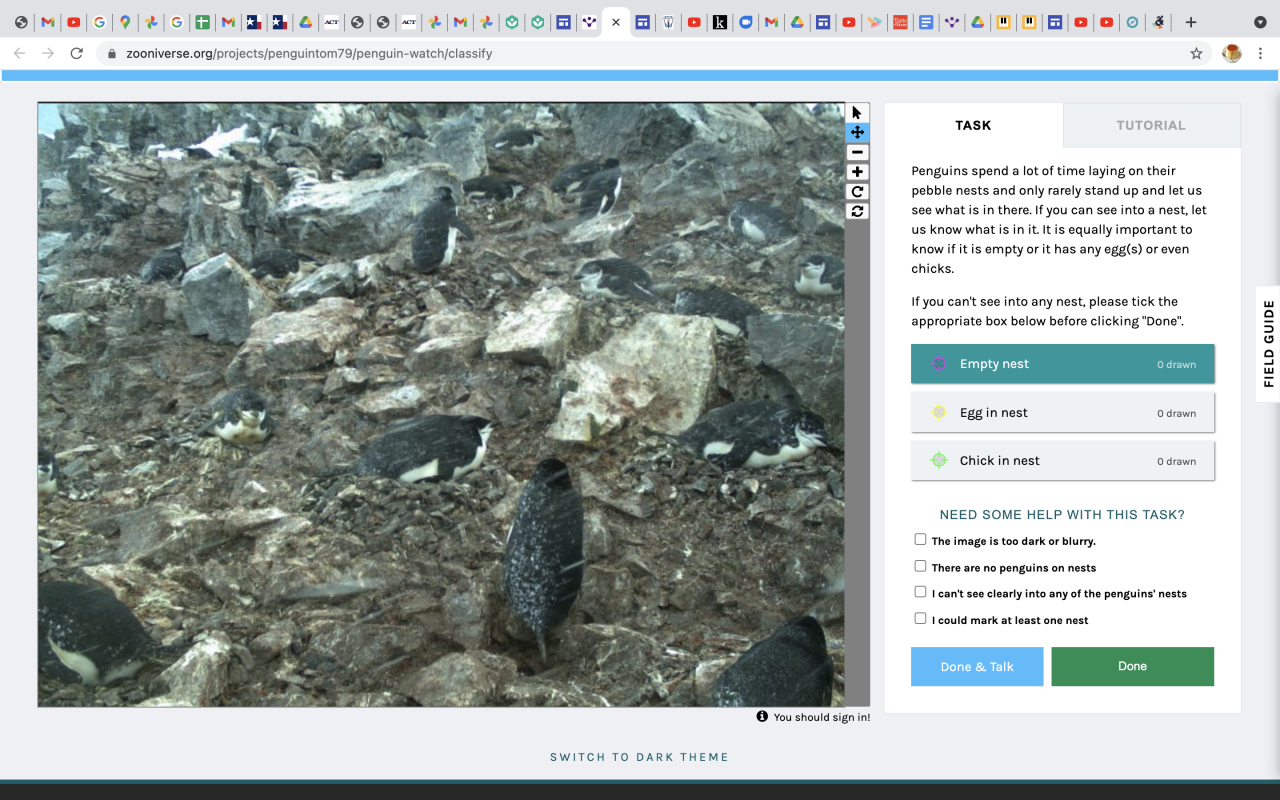This screenshot has width=1280, height=800.
Task: Select the Chick in nest marking tool
Action: [1063, 460]
